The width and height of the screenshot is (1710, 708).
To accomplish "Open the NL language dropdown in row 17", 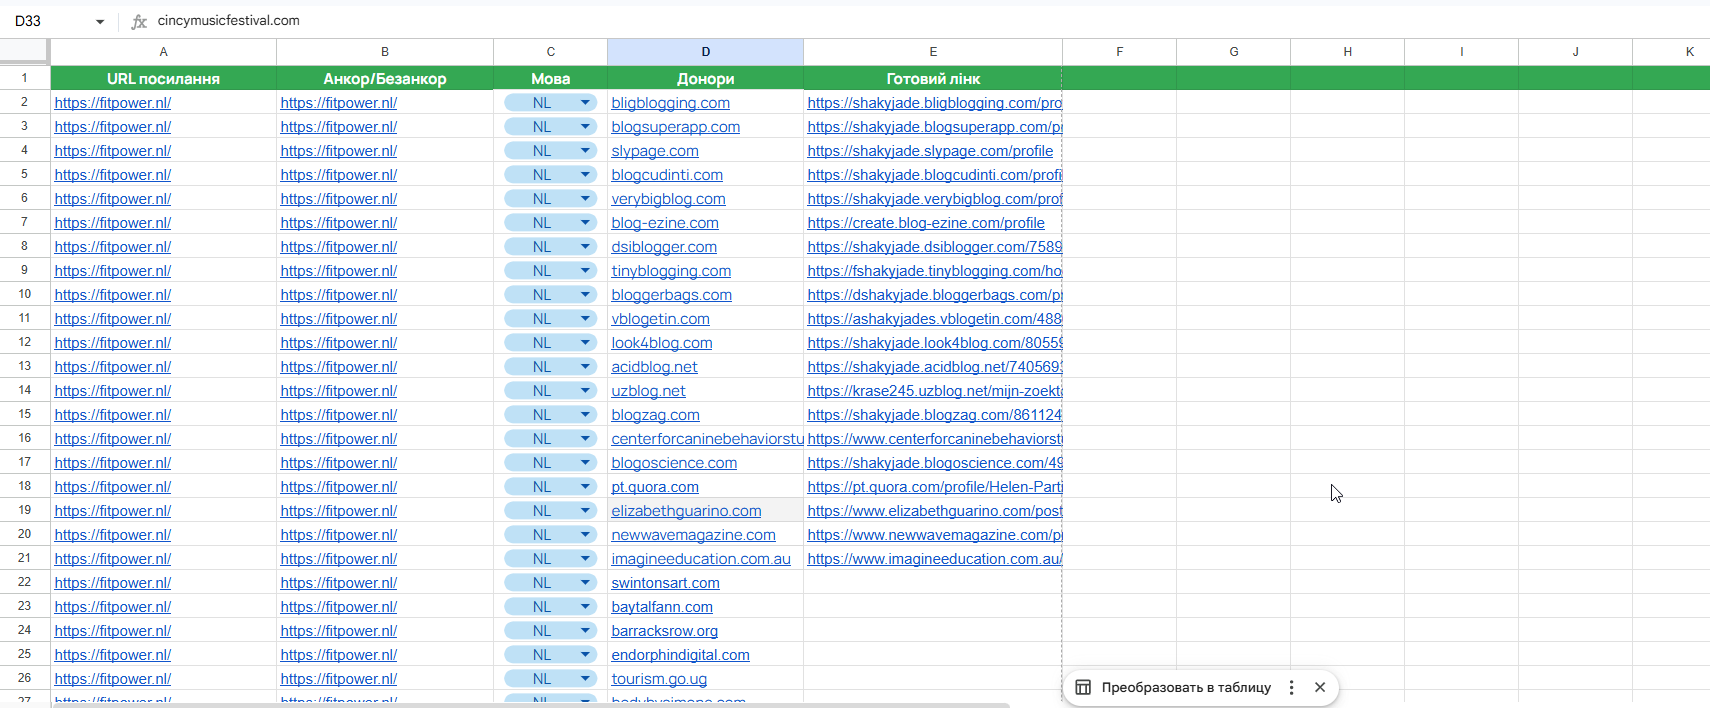I will (x=585, y=462).
